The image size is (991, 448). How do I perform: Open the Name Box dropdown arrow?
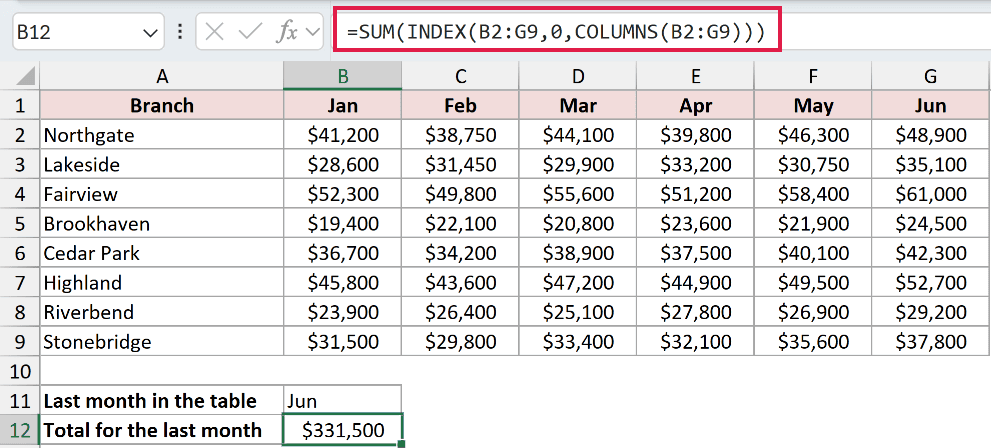[150, 33]
